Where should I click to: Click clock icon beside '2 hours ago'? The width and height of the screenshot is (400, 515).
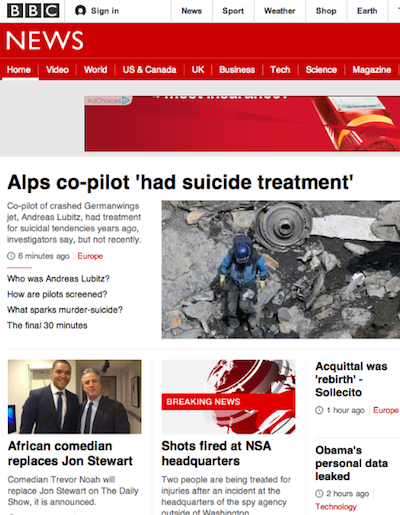click(x=319, y=494)
